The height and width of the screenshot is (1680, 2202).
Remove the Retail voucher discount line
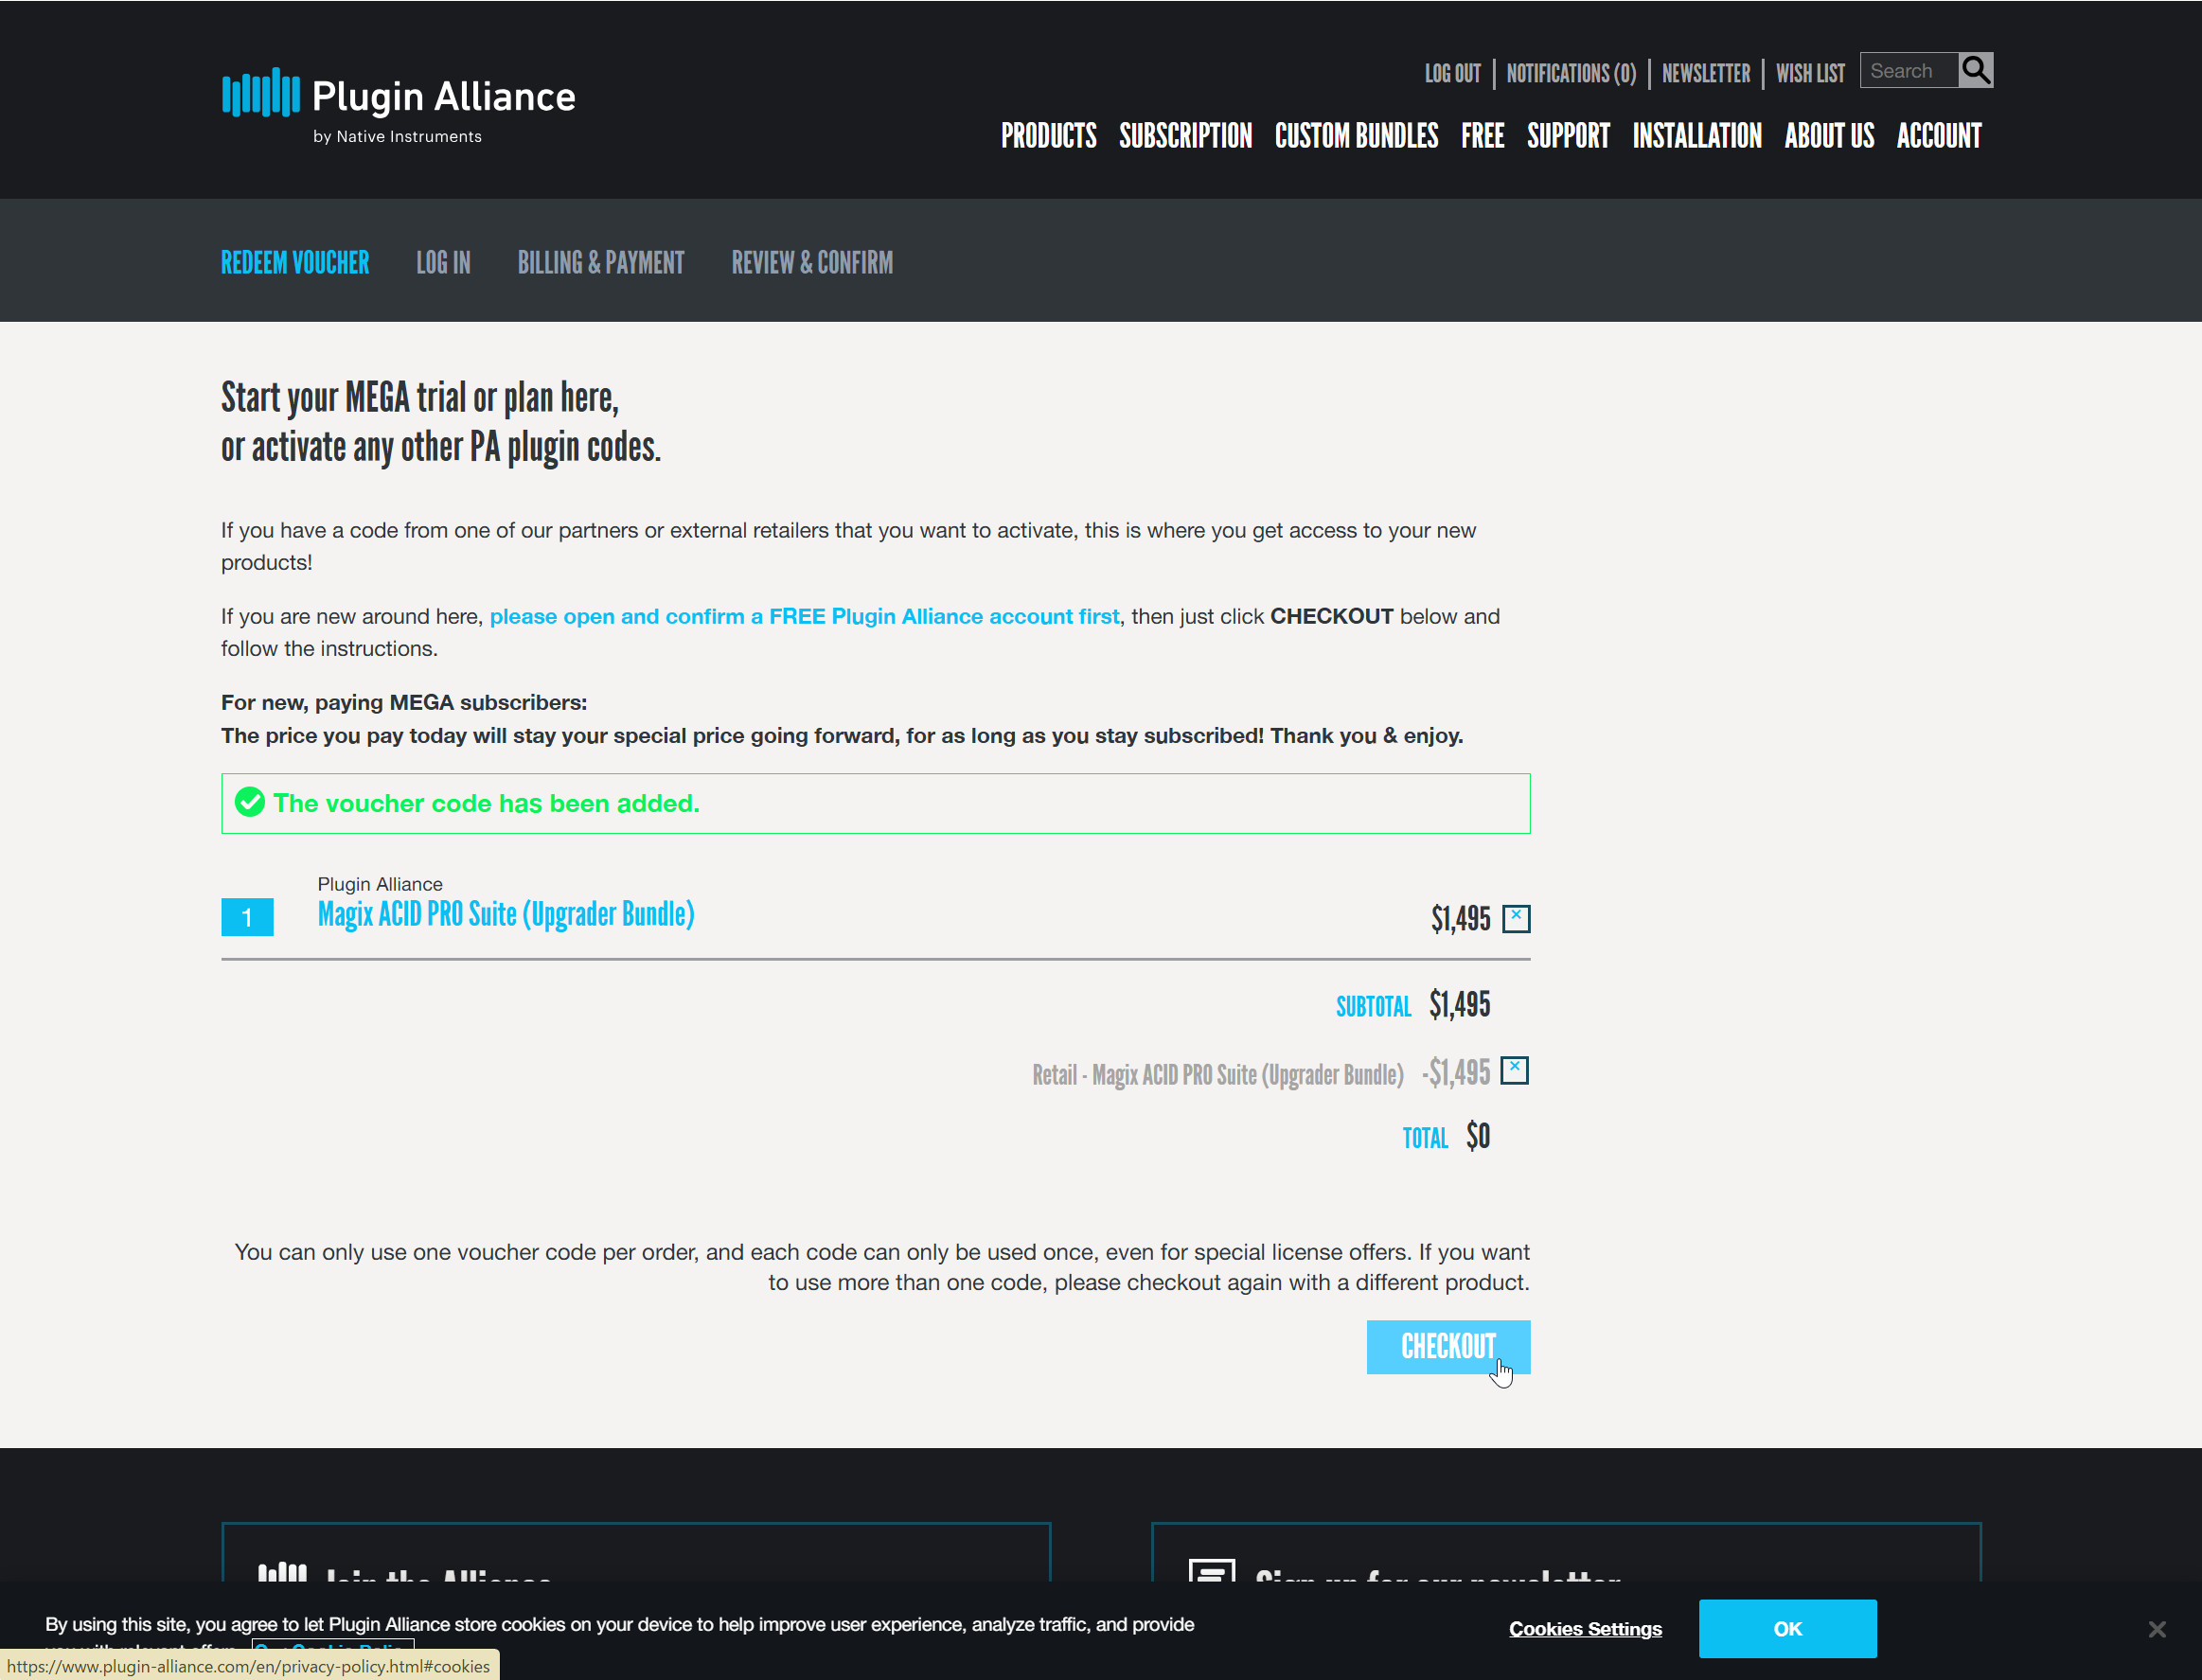(x=1515, y=1070)
